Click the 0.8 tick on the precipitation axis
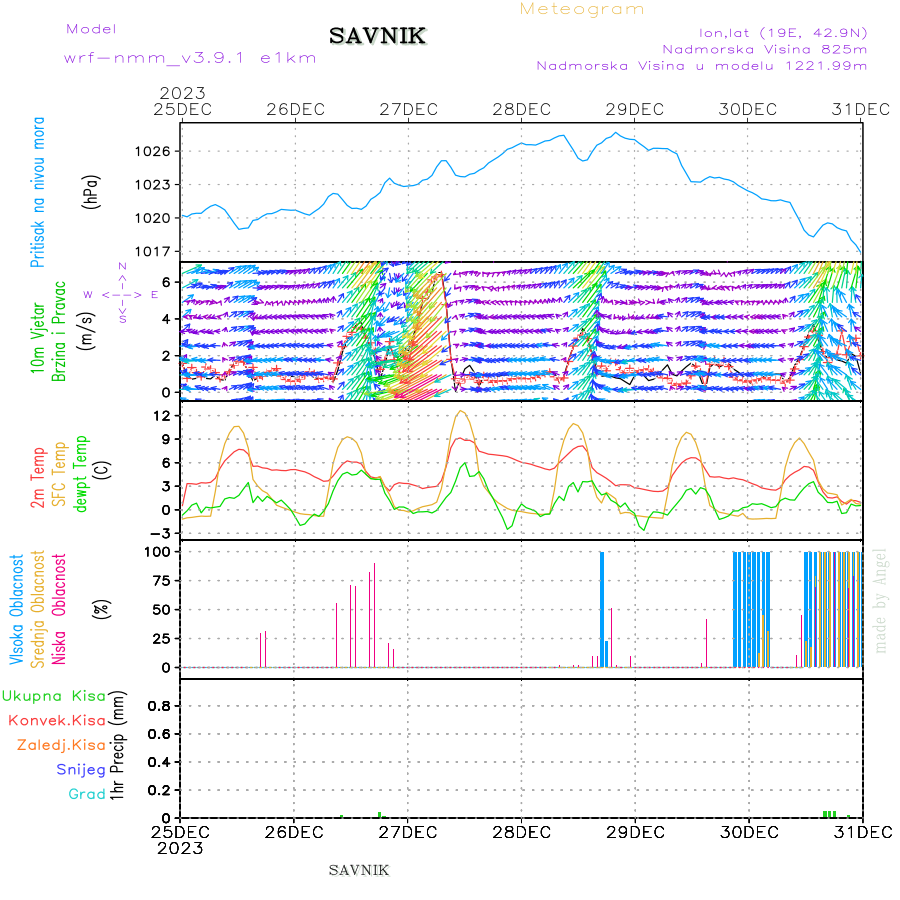 (159, 706)
